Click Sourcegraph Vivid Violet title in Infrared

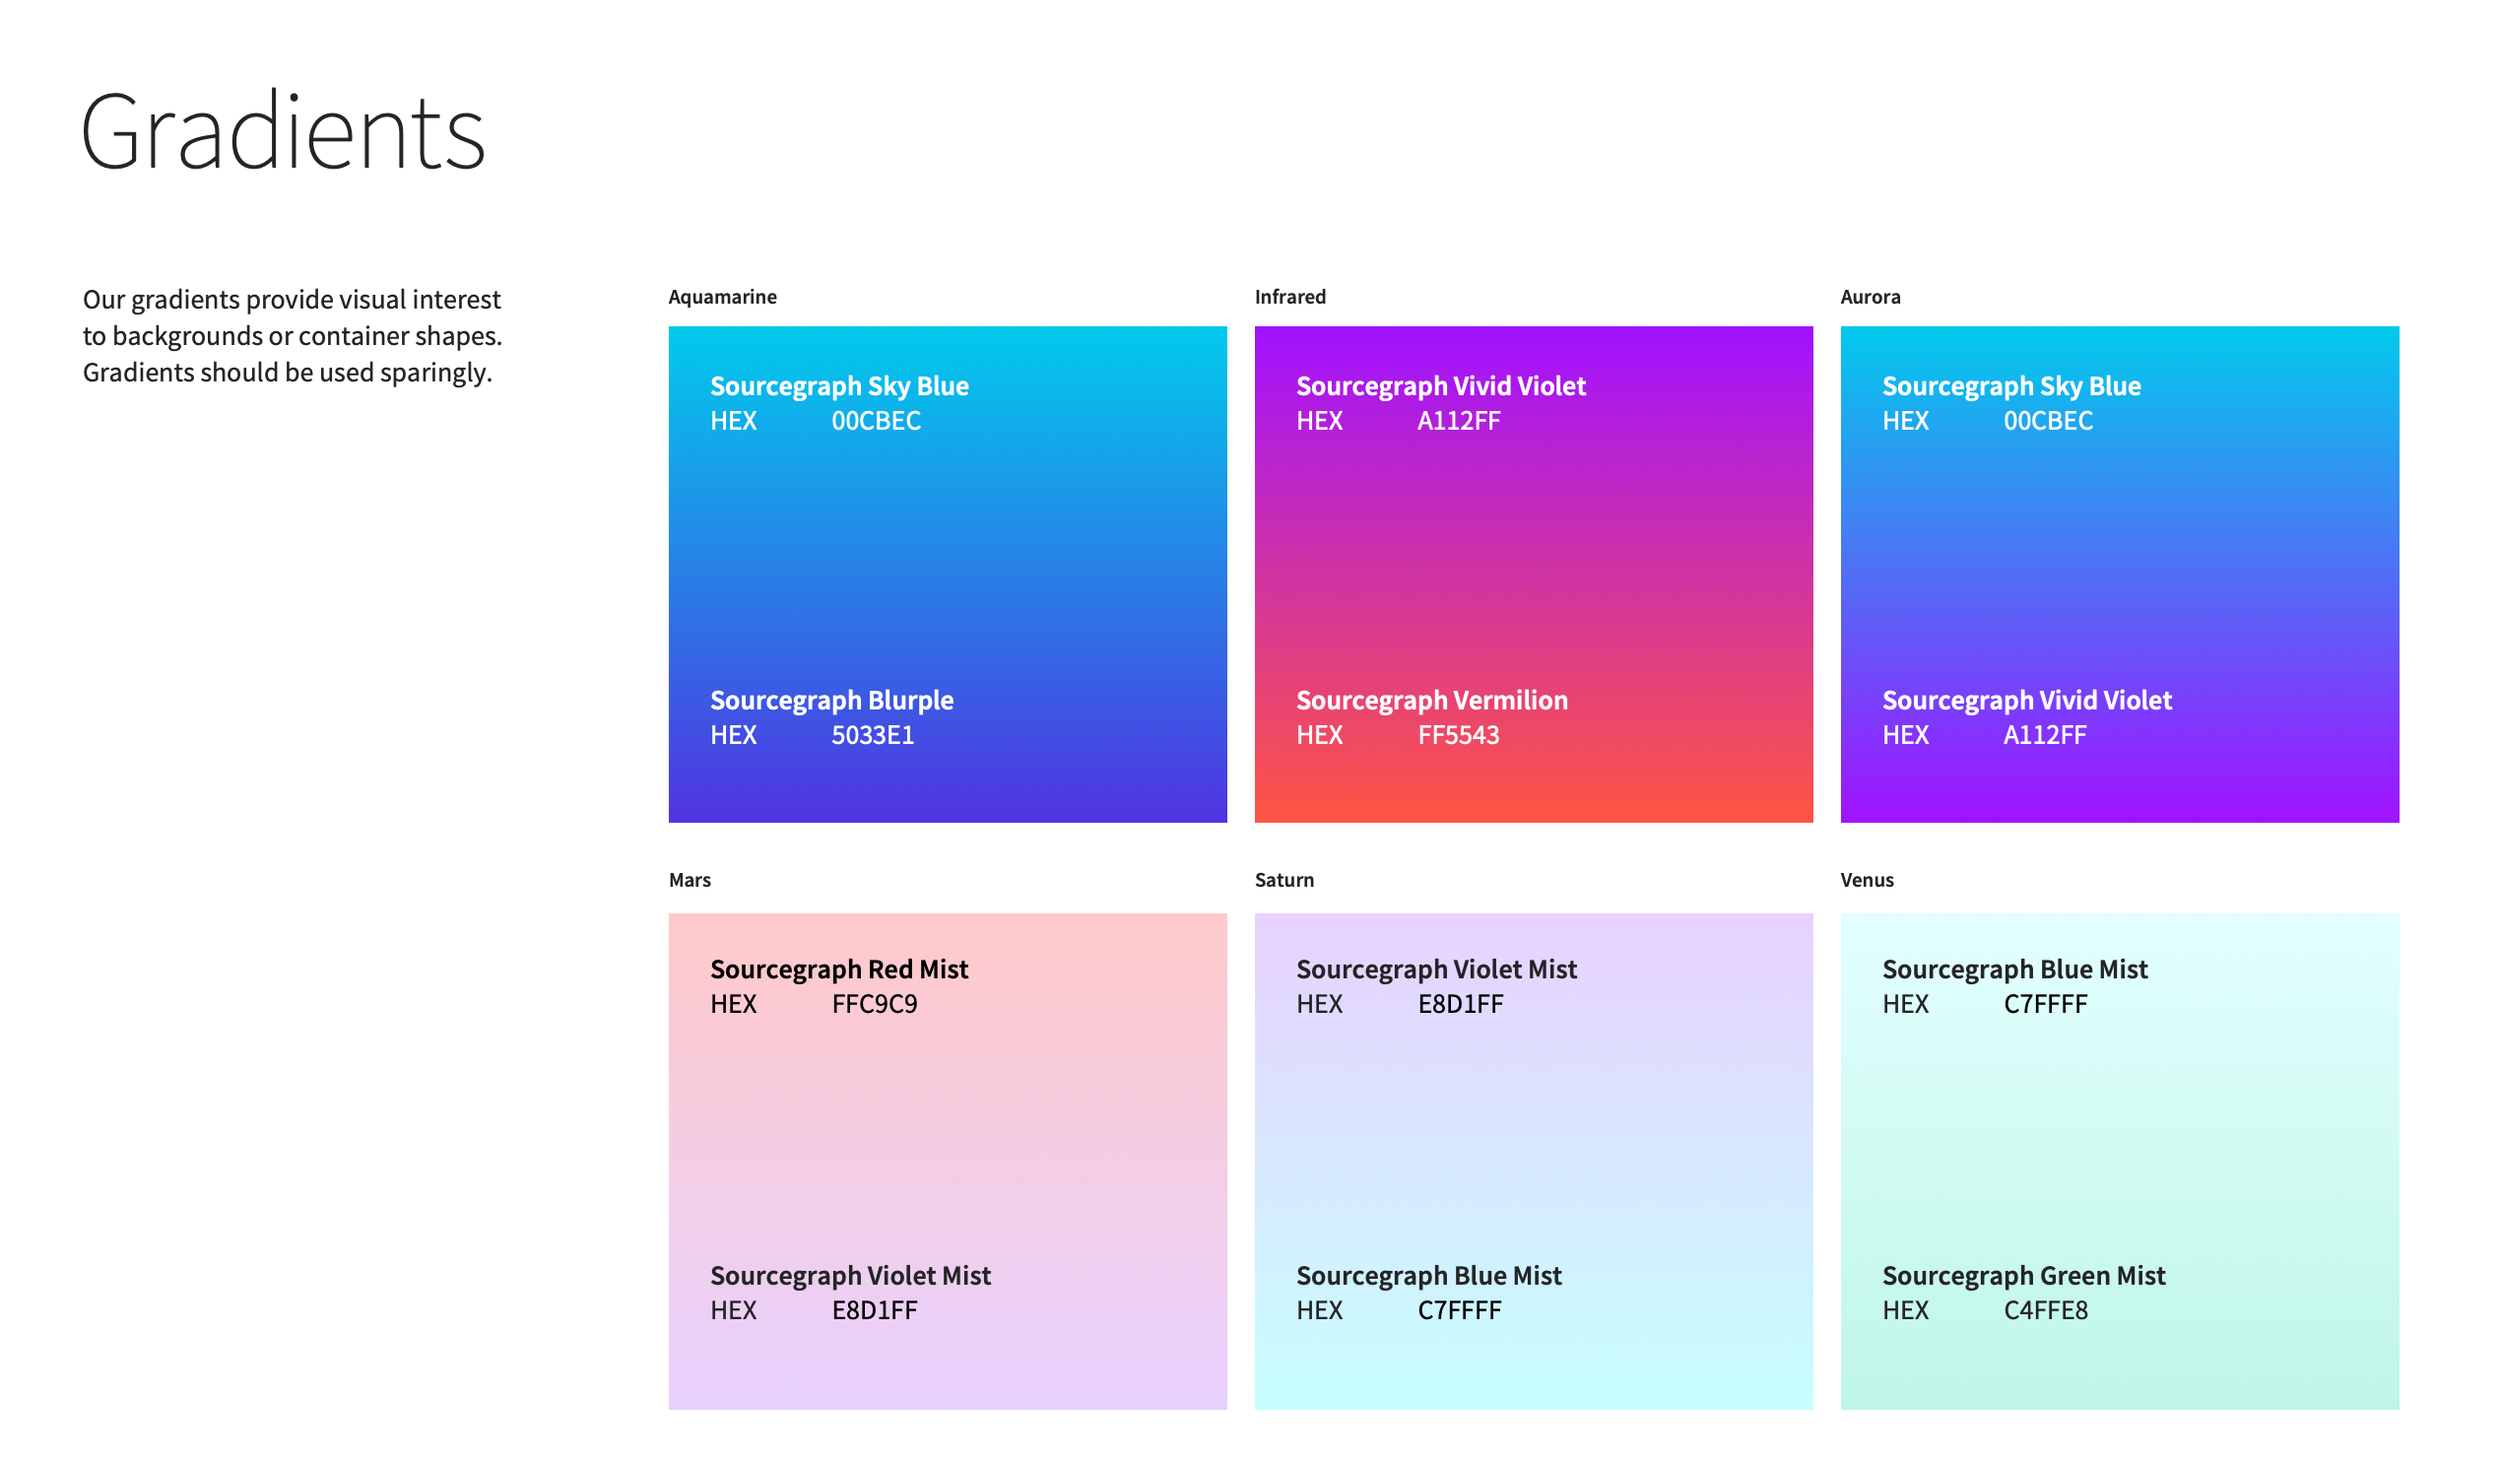pyautogui.click(x=1440, y=386)
